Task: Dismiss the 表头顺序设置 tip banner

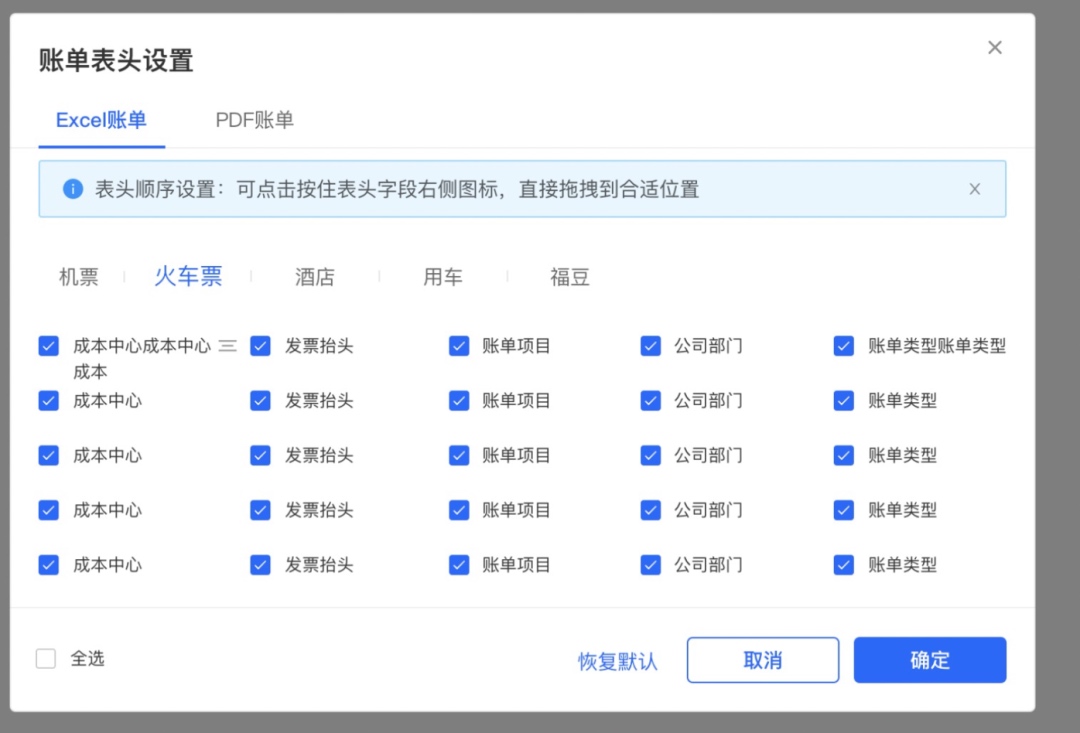Action: (x=974, y=189)
